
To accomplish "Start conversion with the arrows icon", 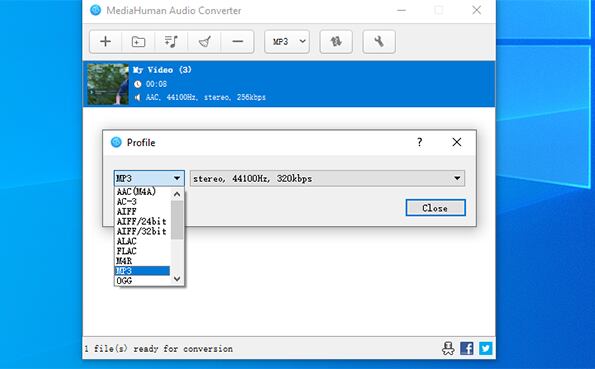I will 336,41.
